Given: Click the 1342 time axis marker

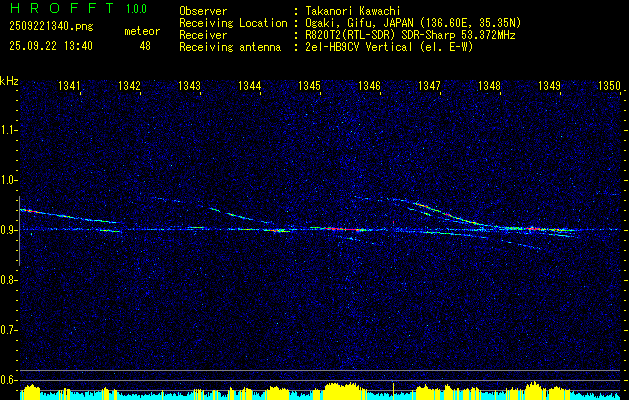Looking at the screenshot, I should coord(130,85).
